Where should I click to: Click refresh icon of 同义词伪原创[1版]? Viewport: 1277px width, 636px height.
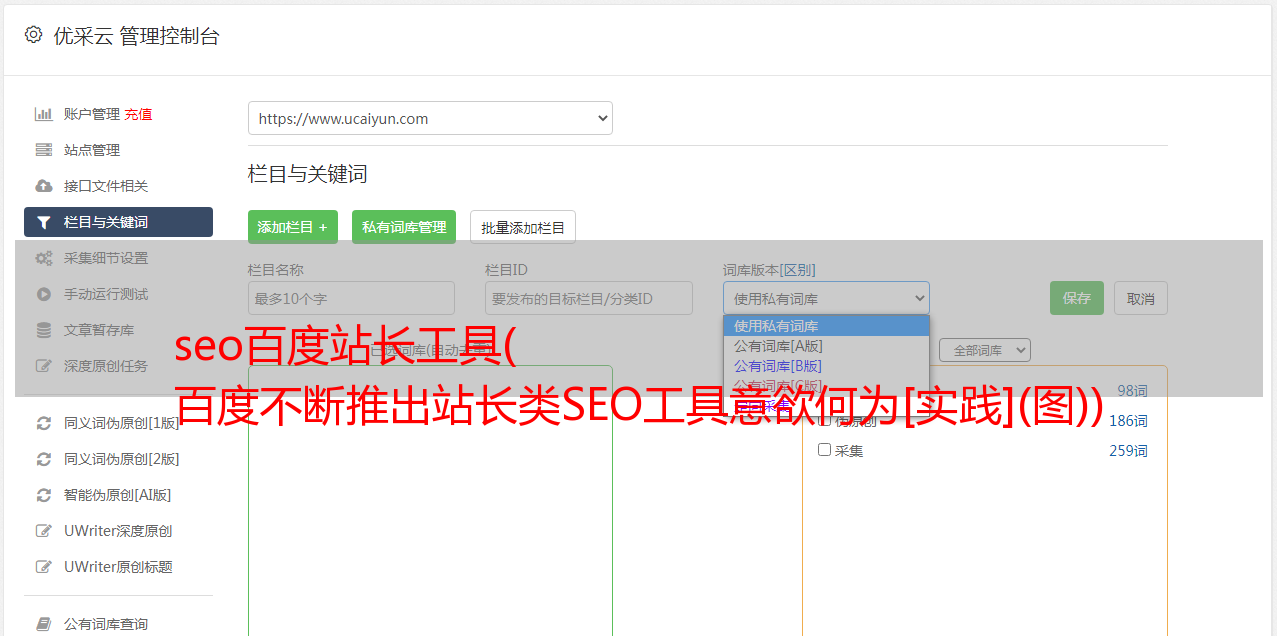44,423
